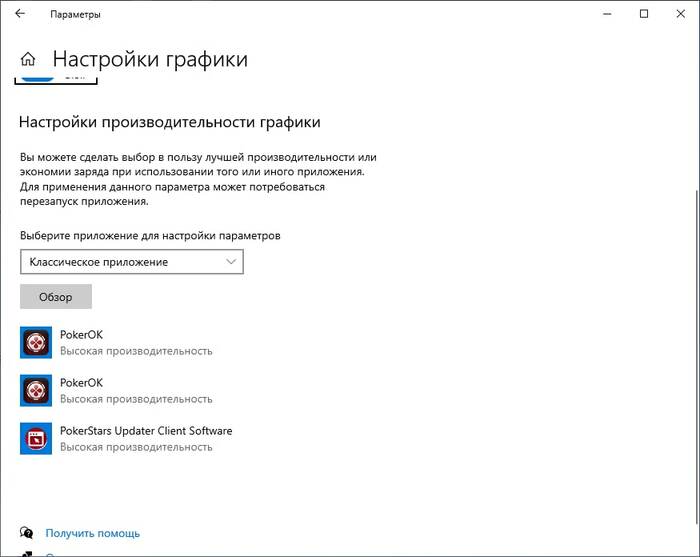Click the "Выберите приложение для настройки параметров" label

point(150,235)
